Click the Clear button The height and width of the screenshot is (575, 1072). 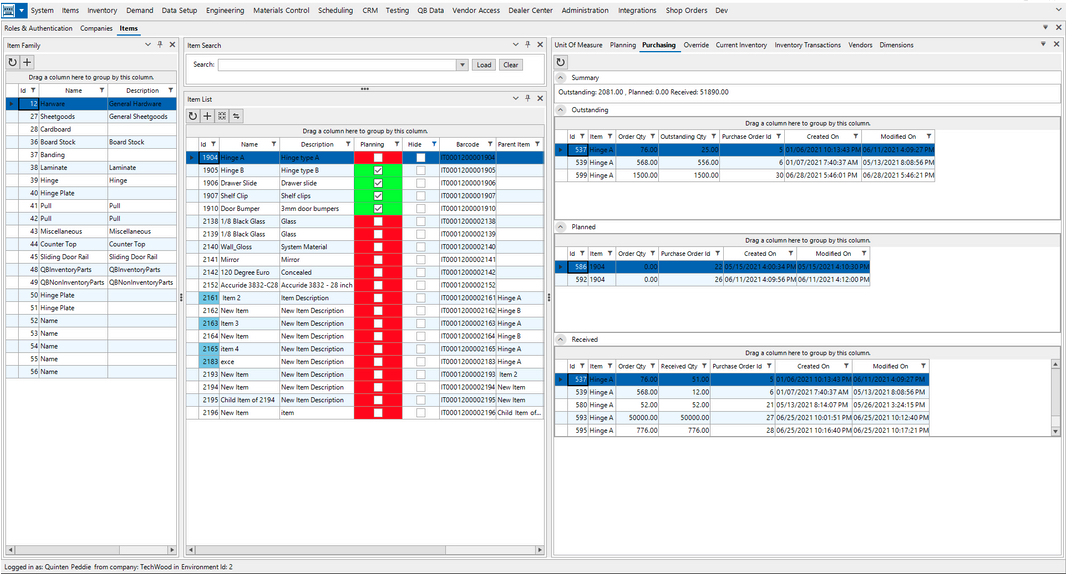(x=511, y=65)
